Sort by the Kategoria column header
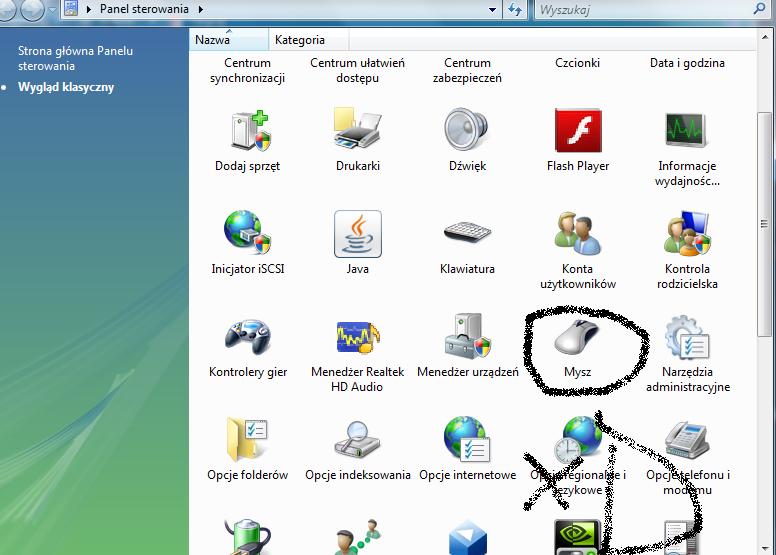776x555 pixels. click(309, 40)
